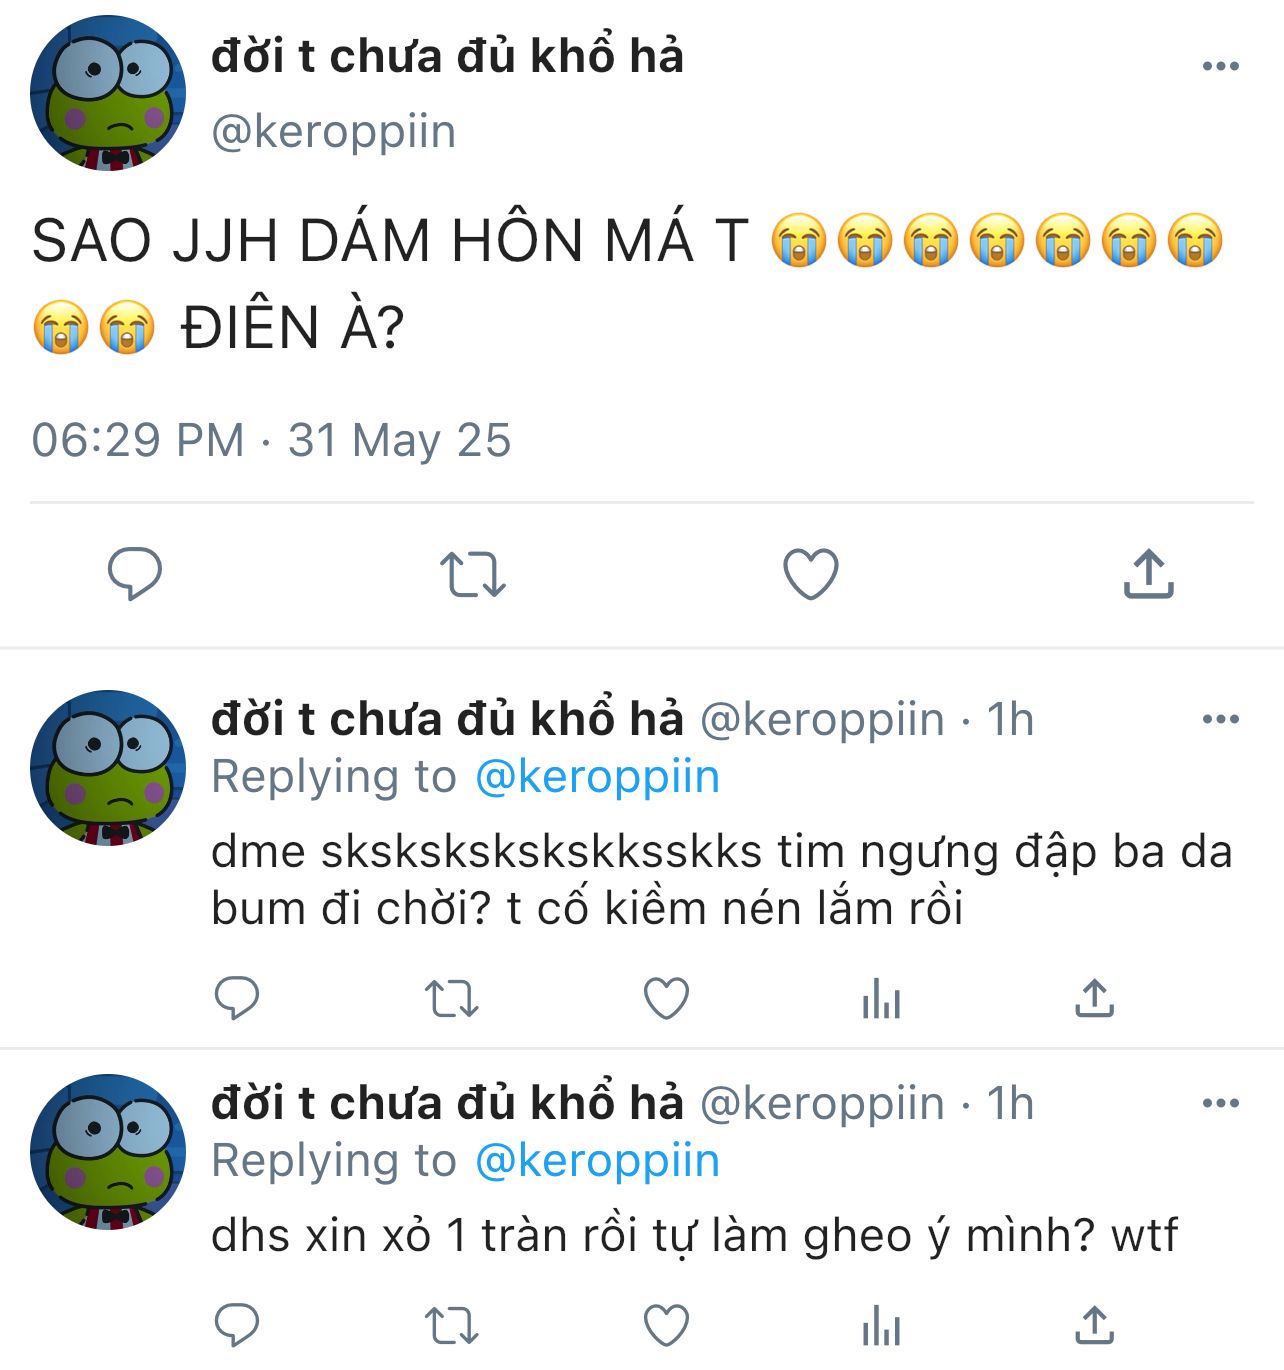Retweet the main 06:29 PM tweet

(473, 575)
